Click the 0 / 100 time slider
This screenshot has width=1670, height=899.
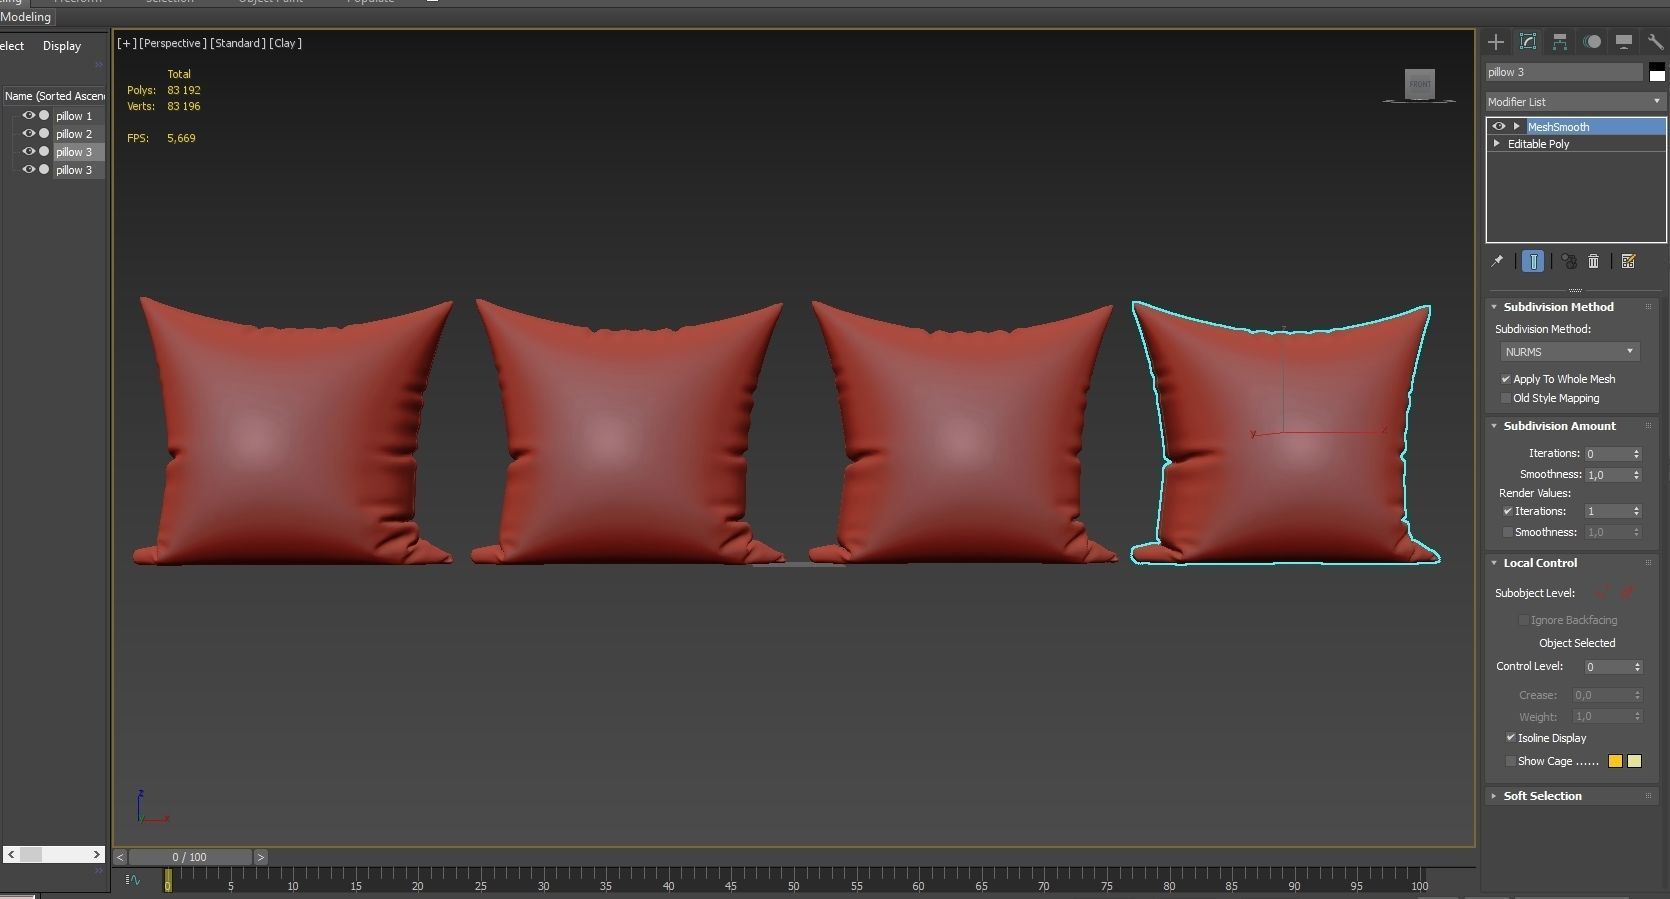(x=189, y=857)
